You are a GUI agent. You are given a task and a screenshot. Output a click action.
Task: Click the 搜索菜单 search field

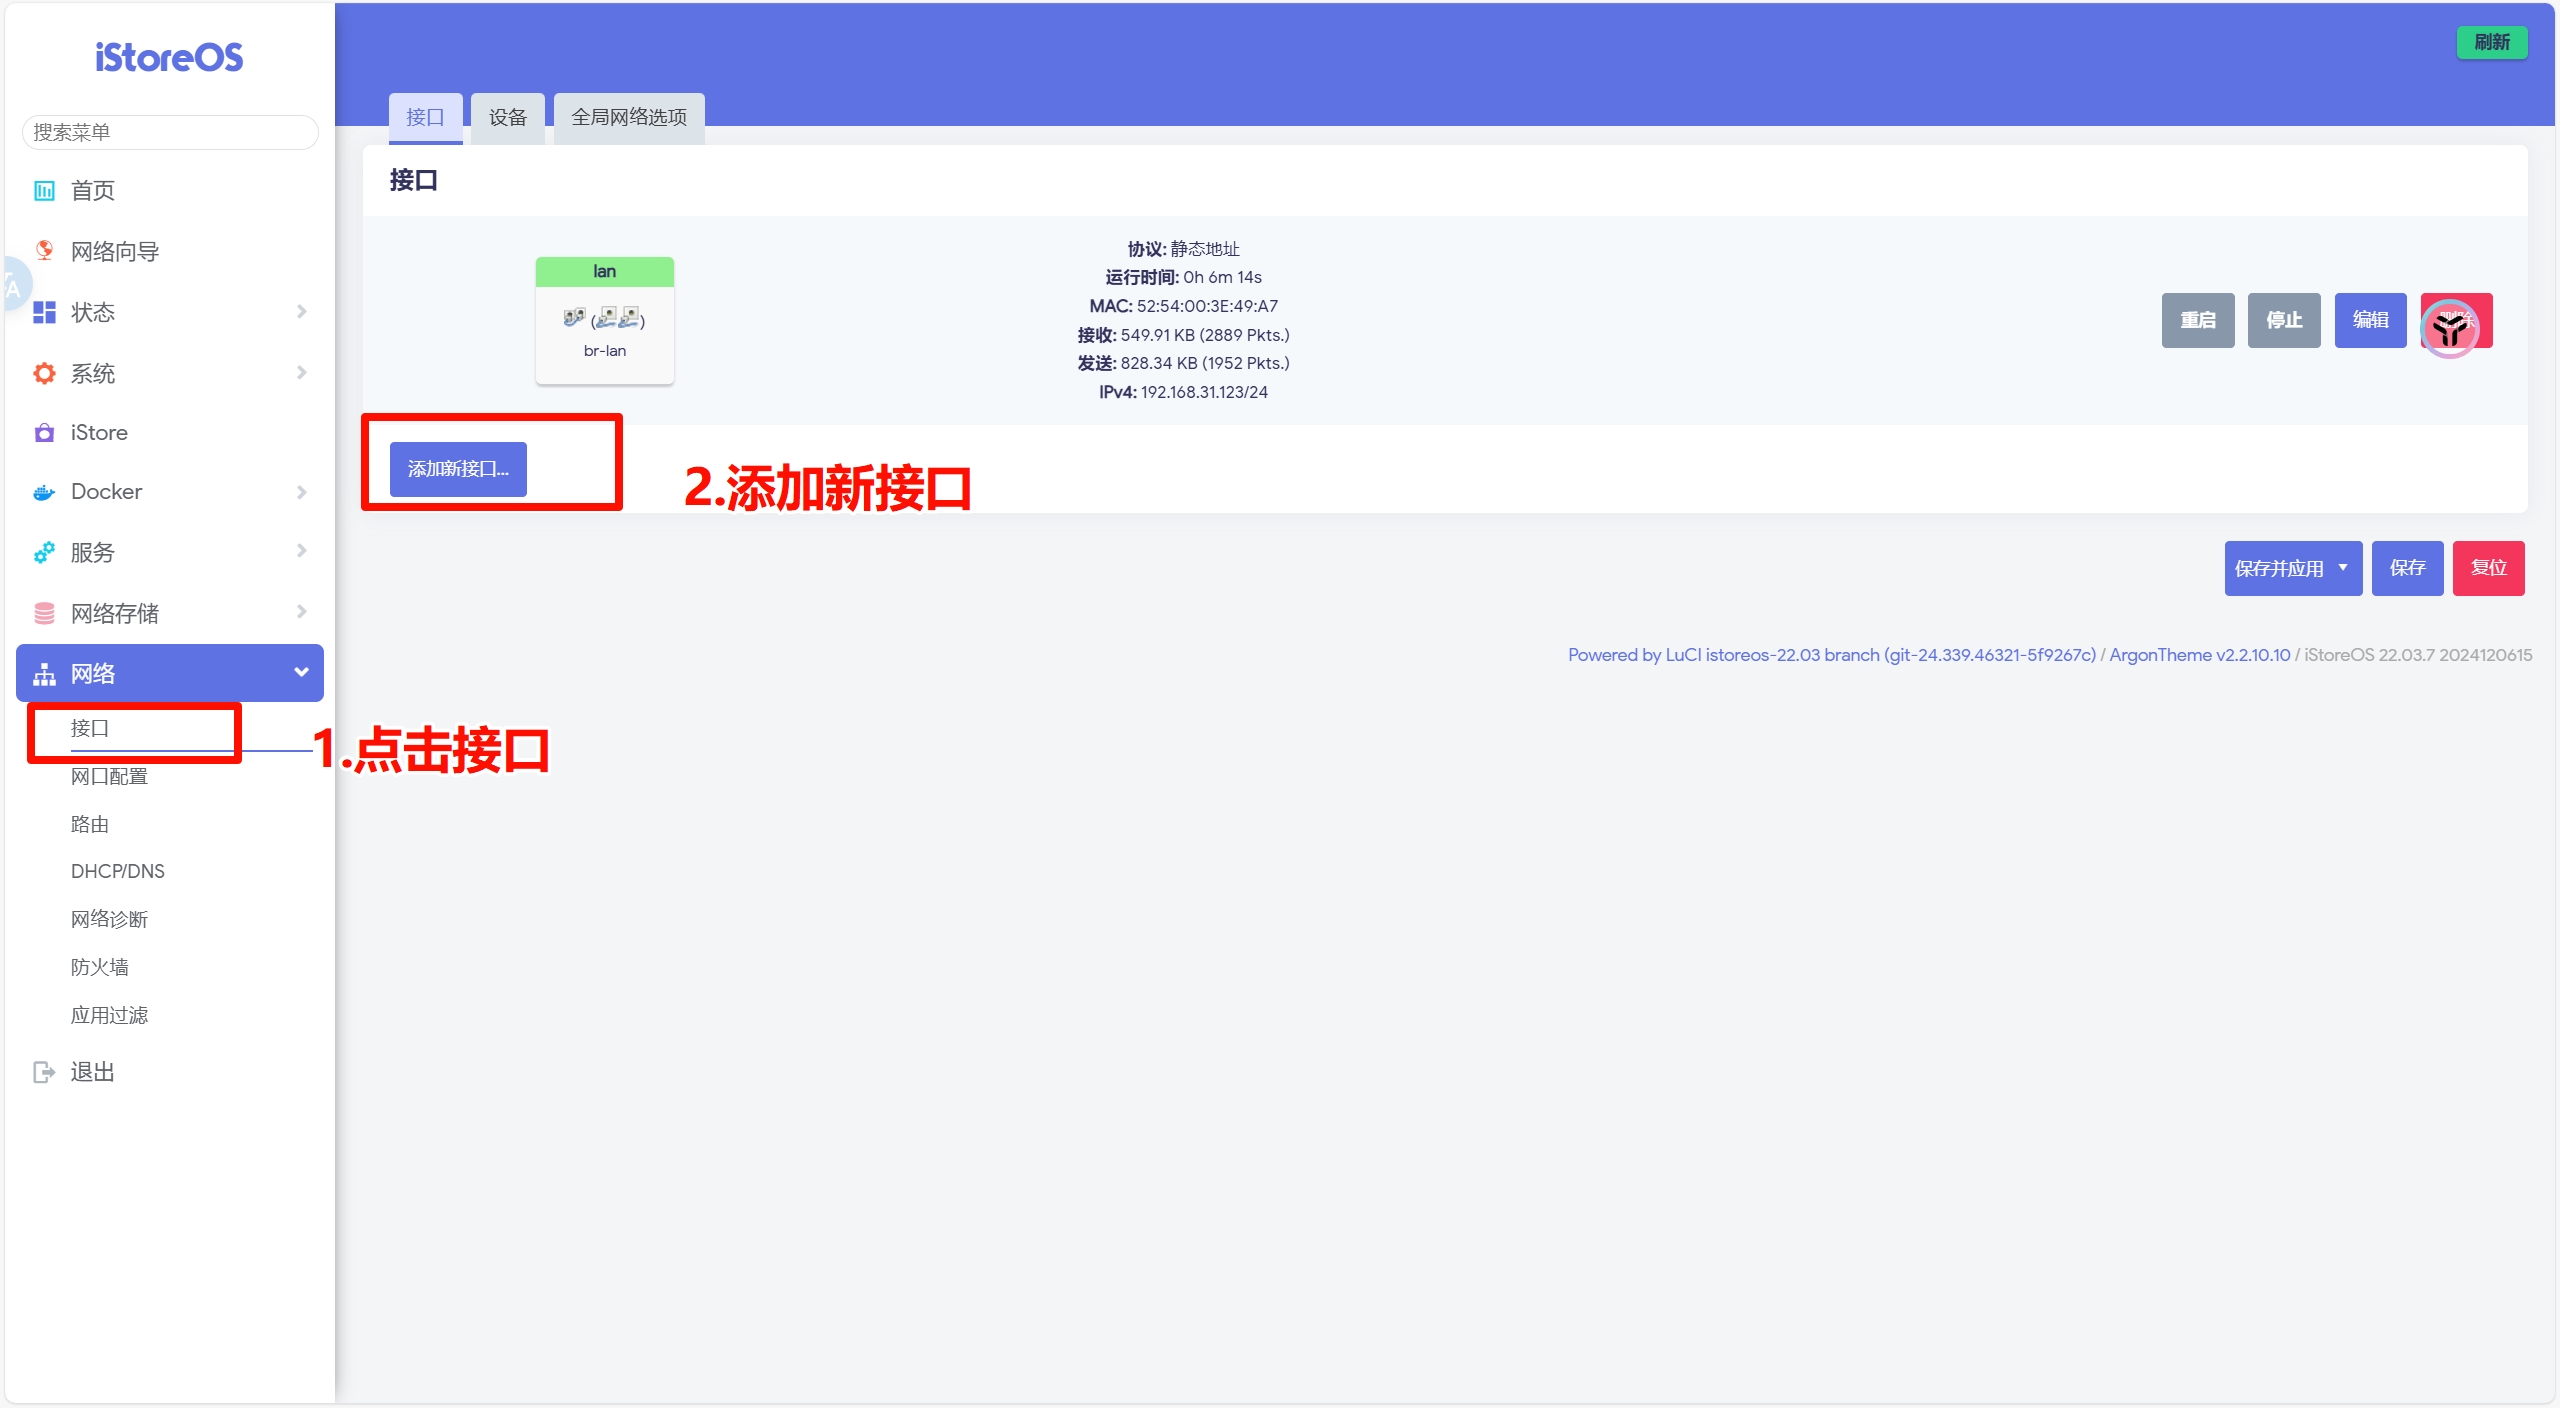pos(170,132)
